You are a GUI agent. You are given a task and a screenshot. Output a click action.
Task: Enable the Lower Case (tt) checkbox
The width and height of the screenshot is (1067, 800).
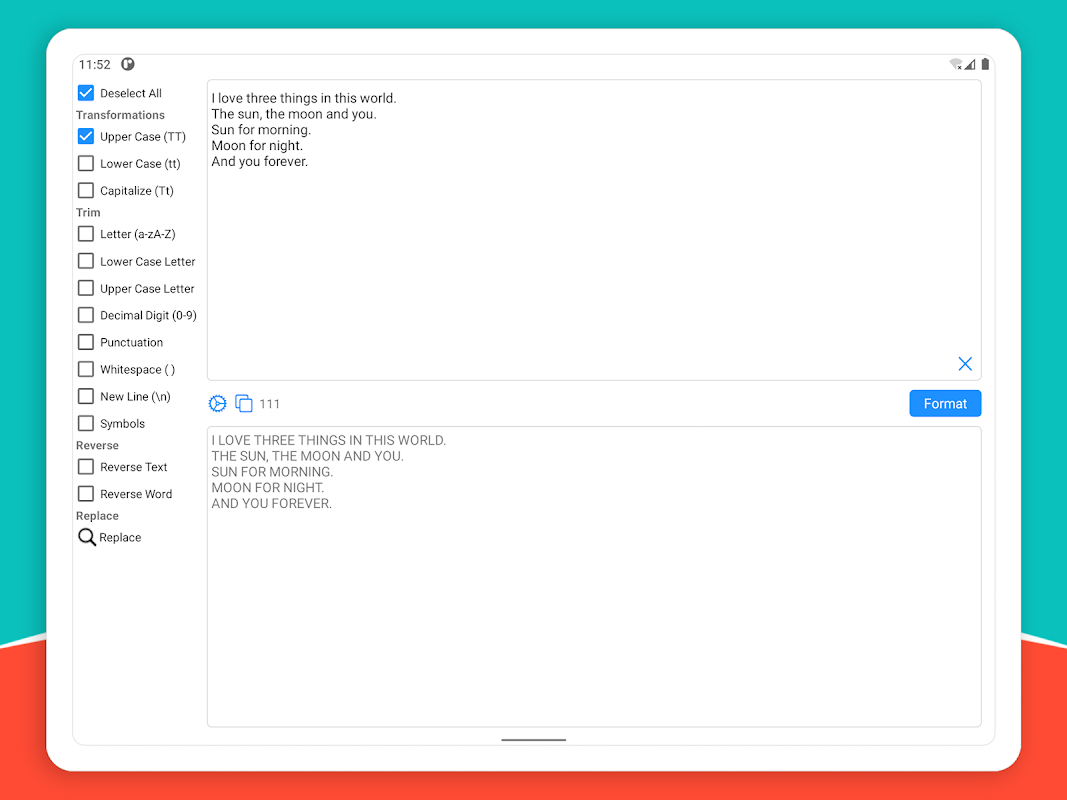tap(86, 163)
